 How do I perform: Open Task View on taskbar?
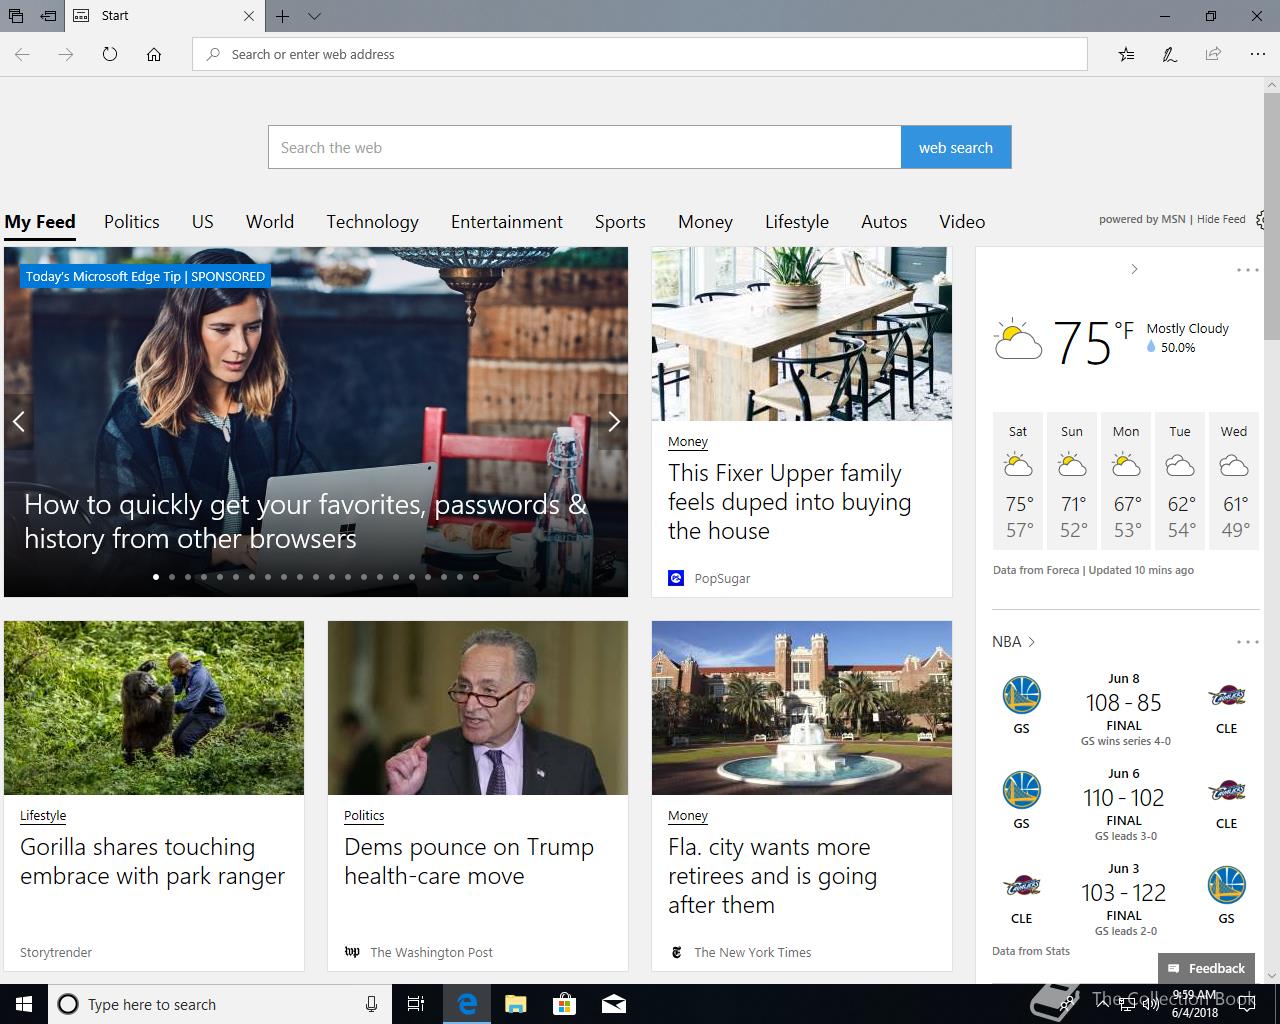coord(417,1004)
